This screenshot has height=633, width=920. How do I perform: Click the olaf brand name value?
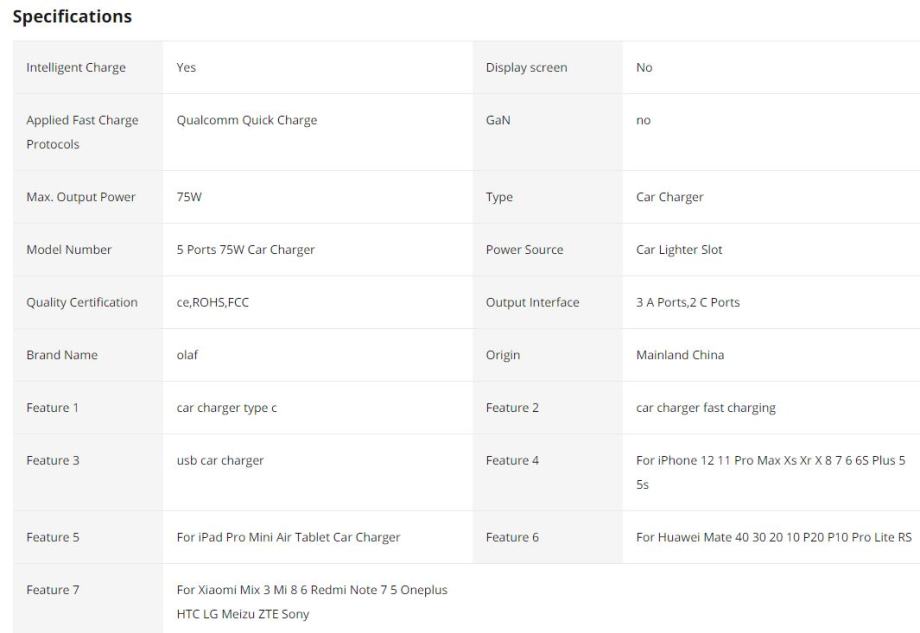[187, 355]
